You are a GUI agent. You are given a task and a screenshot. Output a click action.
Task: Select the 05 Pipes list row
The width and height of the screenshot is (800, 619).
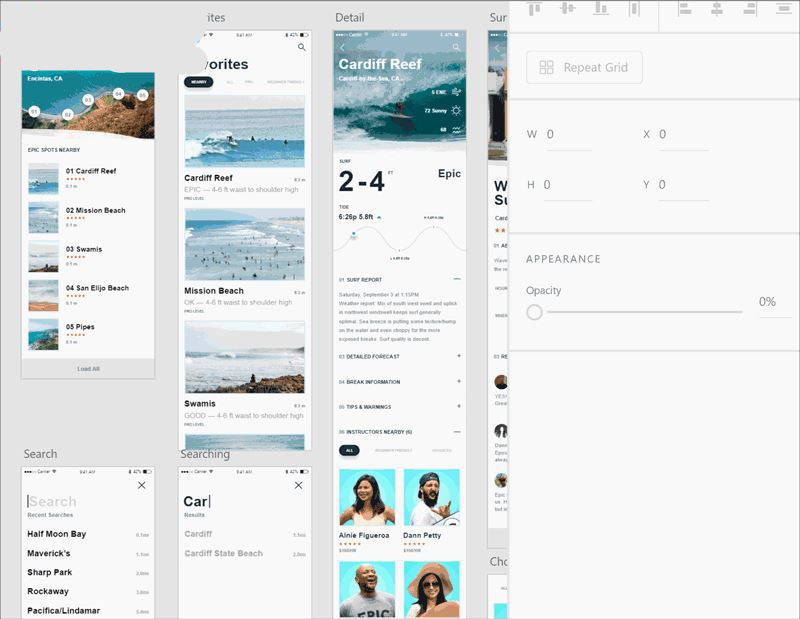click(88, 334)
